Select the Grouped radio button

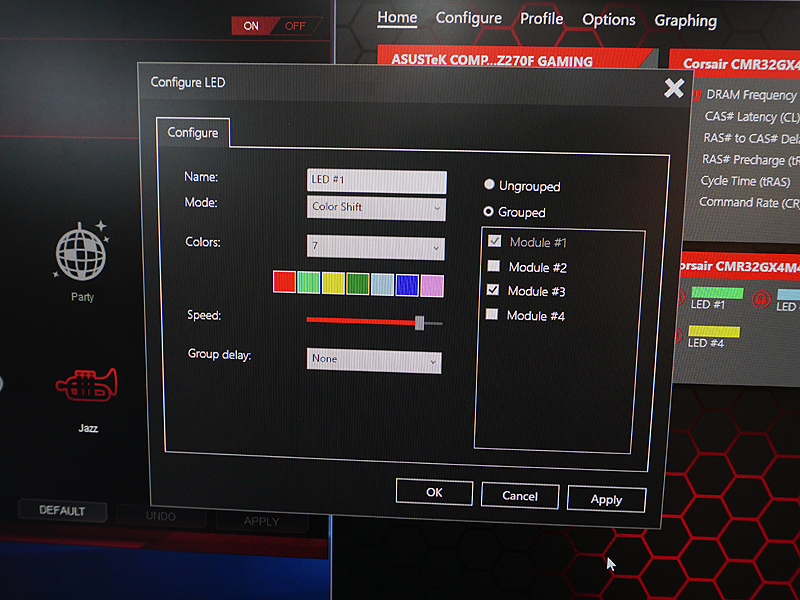(x=488, y=211)
